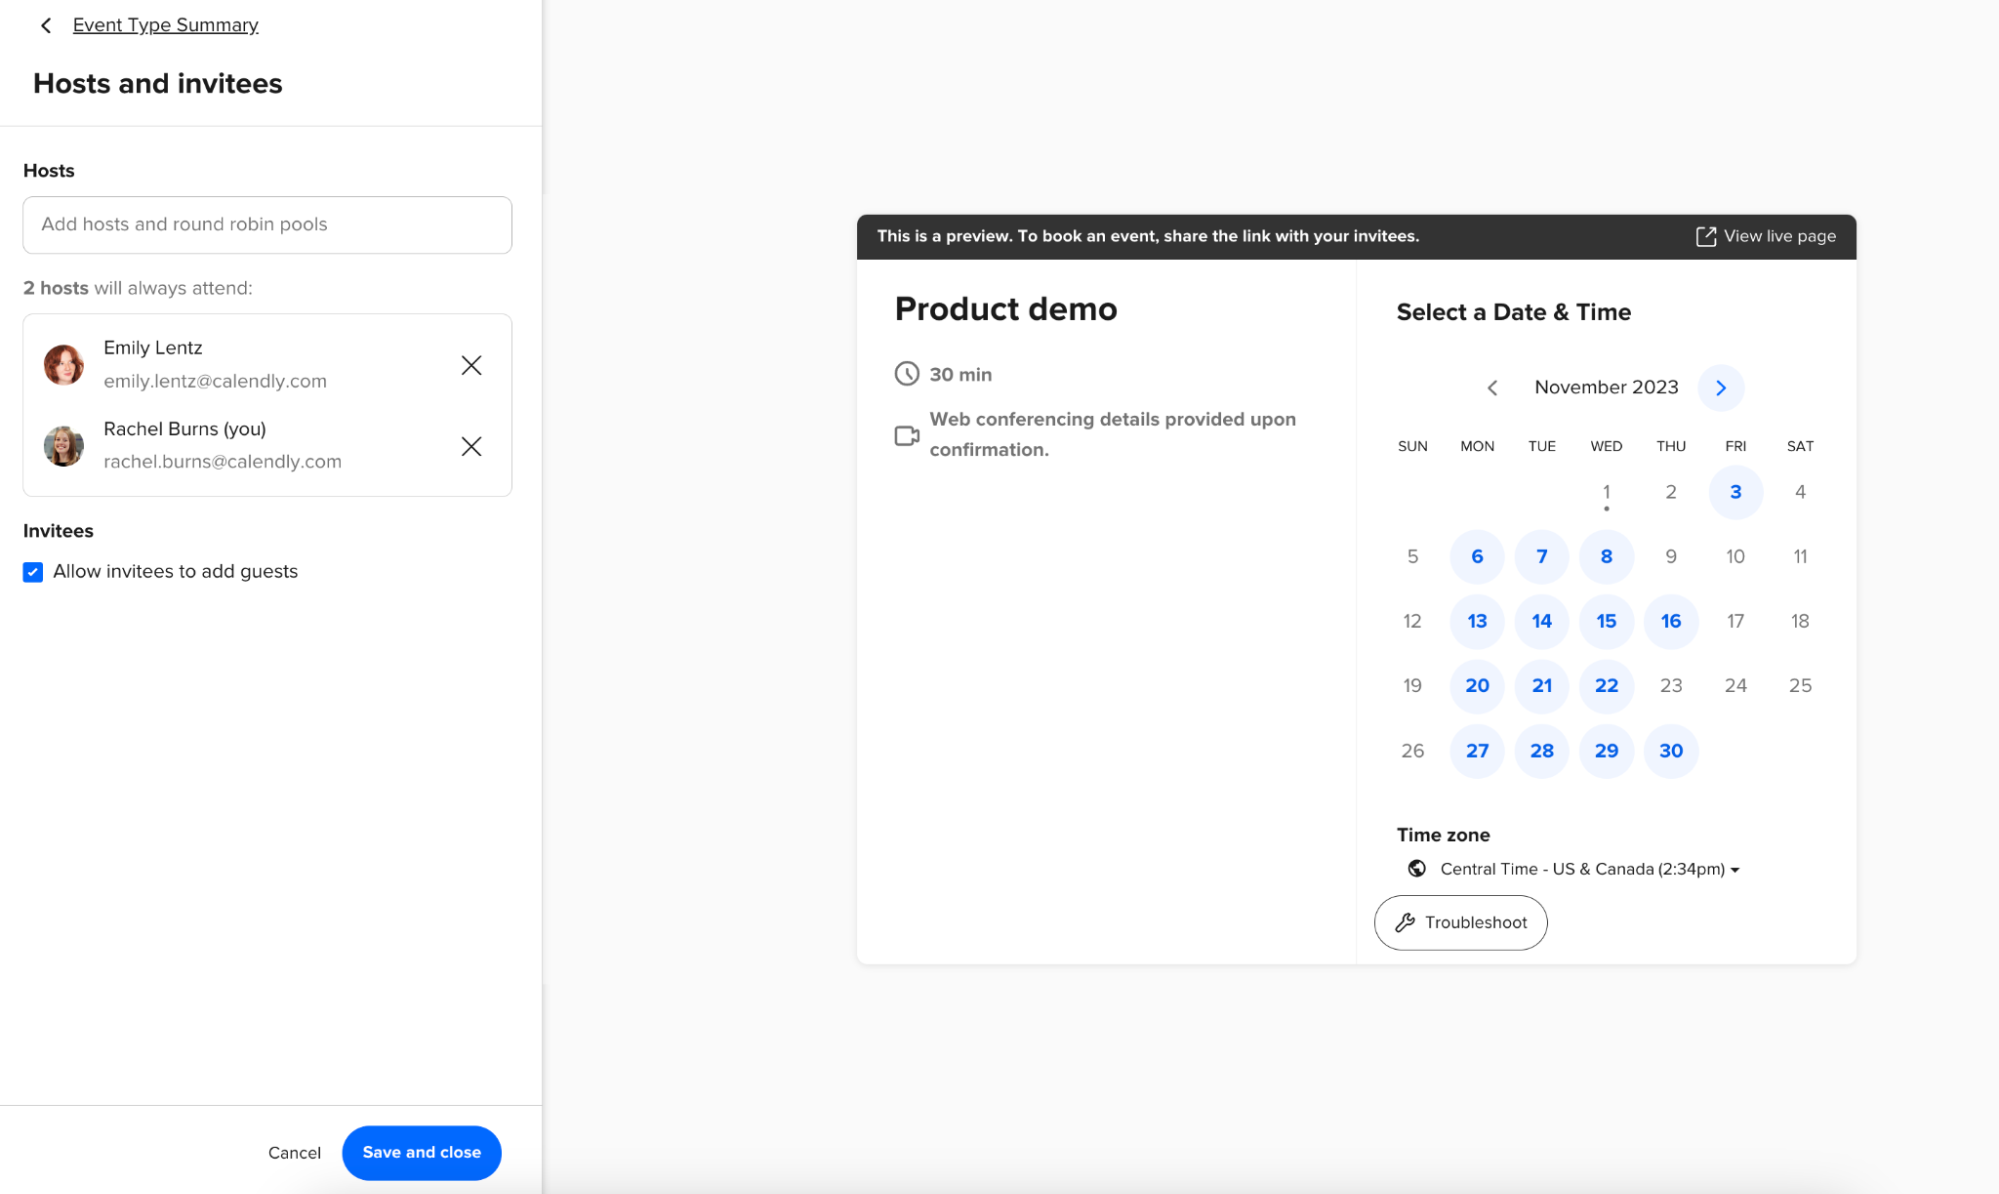
Task: Go to next month in calendar
Action: pos(1720,388)
